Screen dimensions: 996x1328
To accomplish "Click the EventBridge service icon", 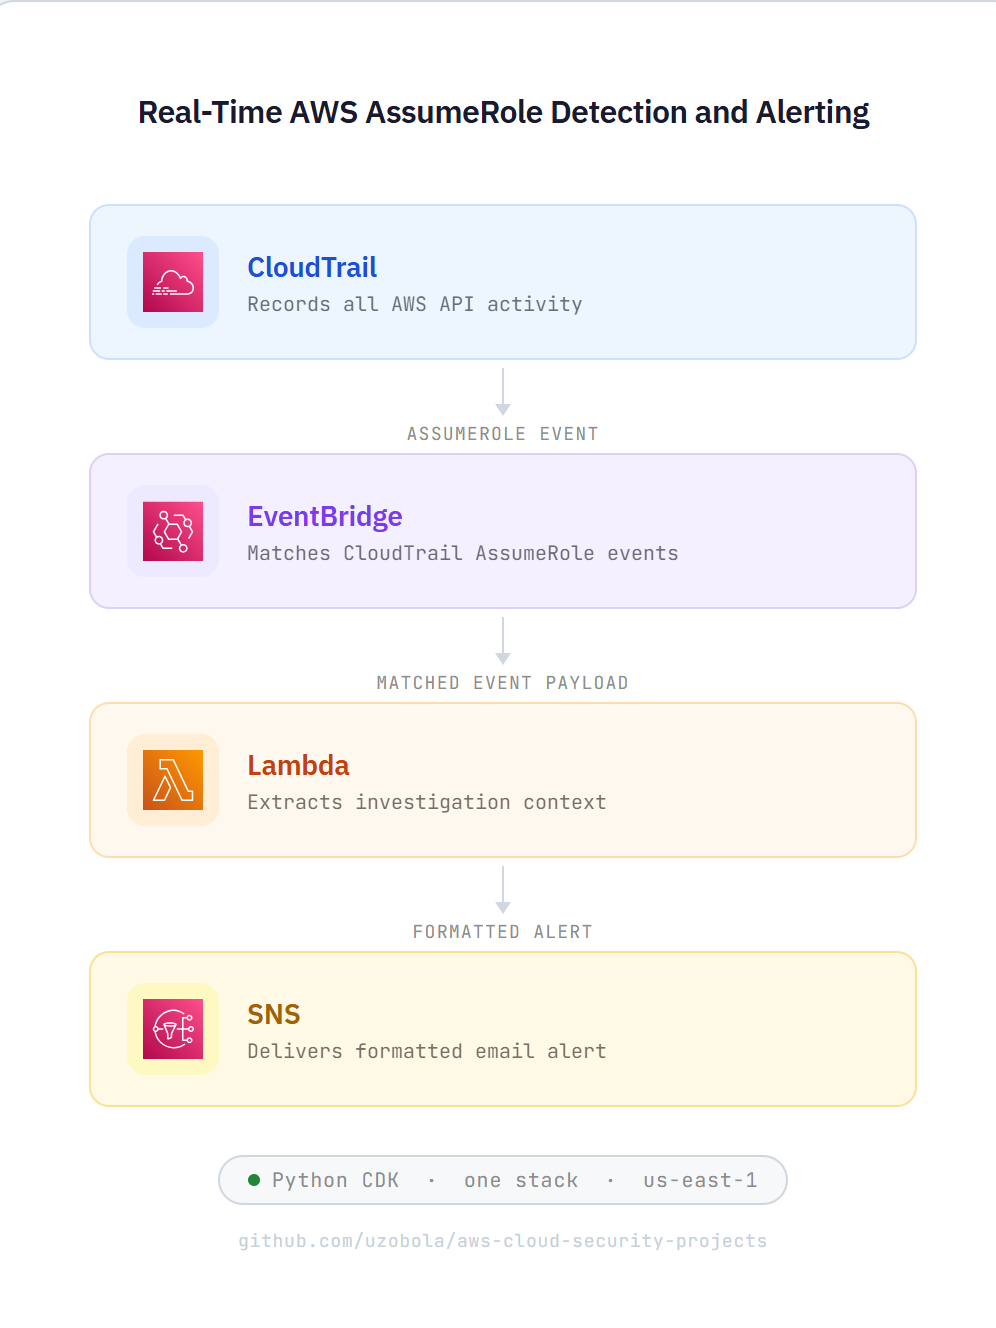I will 173,531.
